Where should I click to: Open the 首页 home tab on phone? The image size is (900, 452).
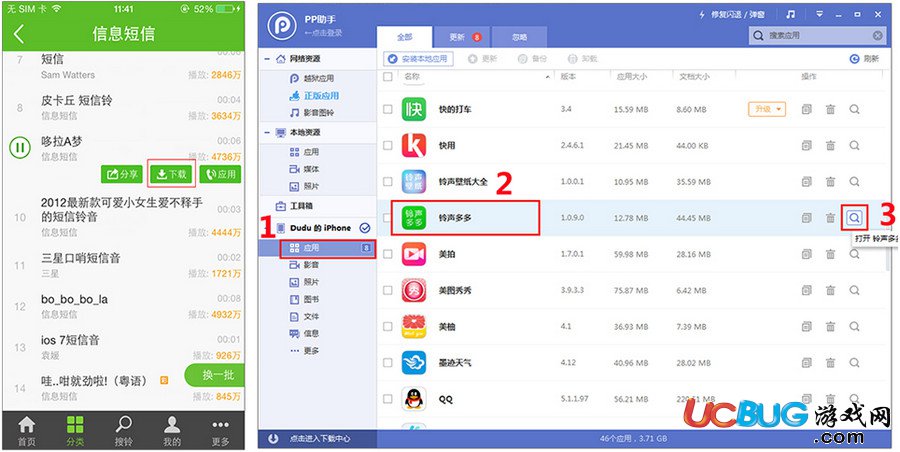(26, 431)
